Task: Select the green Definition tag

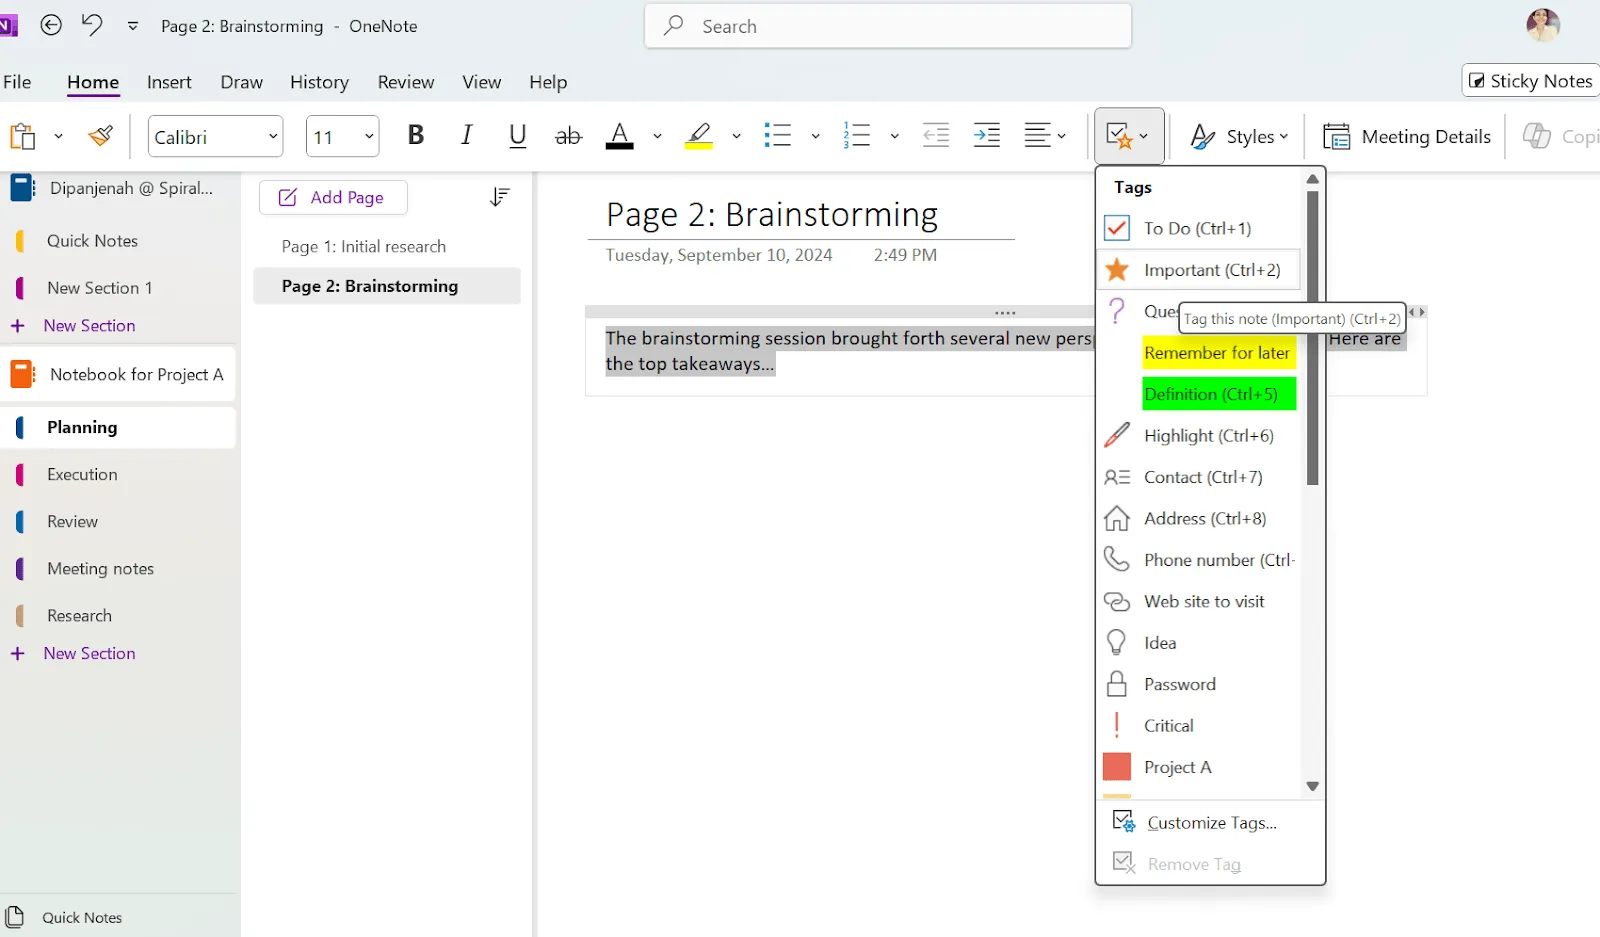Action: point(1218,394)
